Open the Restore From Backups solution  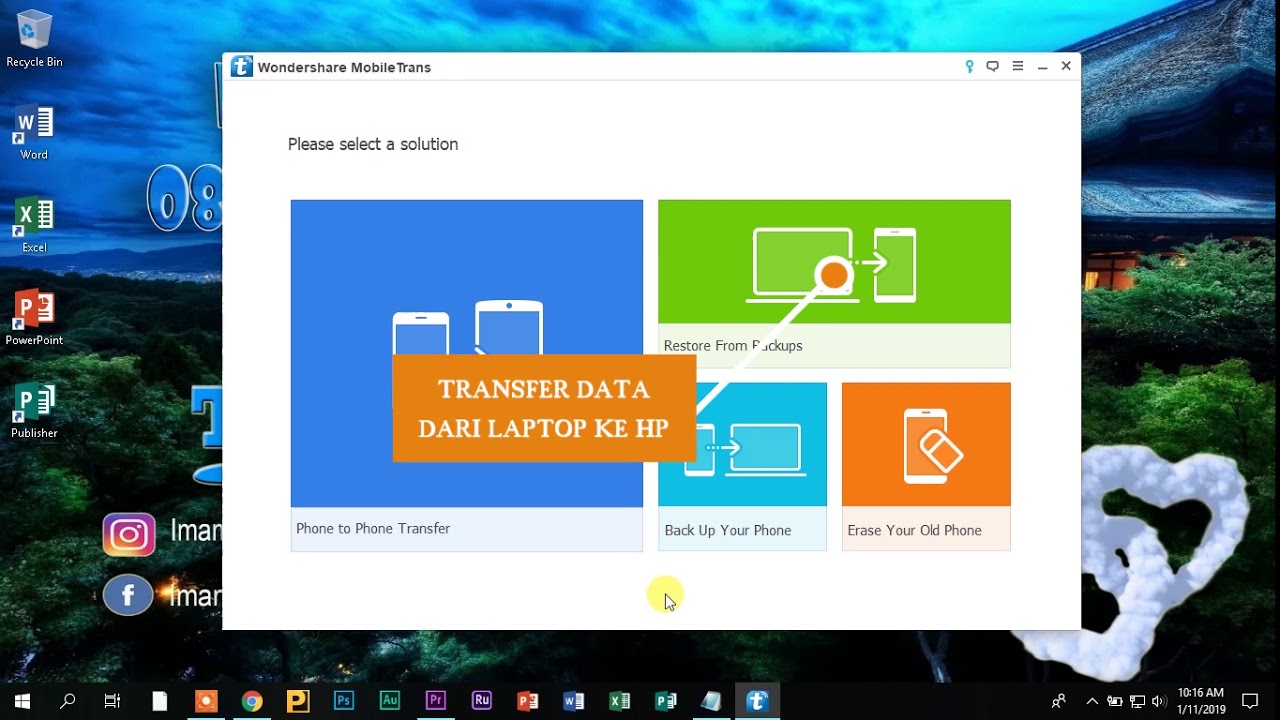834,284
